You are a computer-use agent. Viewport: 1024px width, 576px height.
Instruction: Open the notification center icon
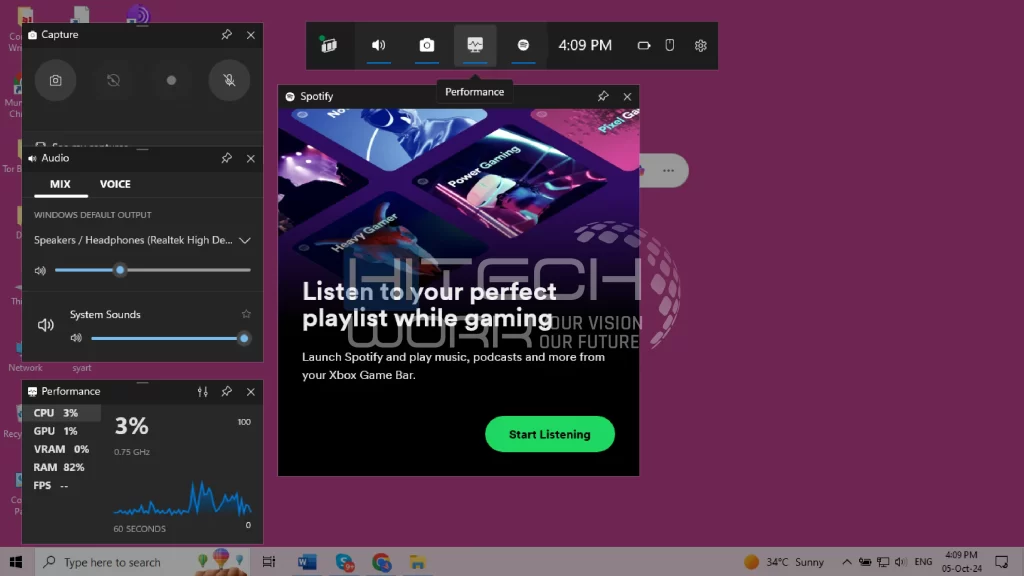1002,562
